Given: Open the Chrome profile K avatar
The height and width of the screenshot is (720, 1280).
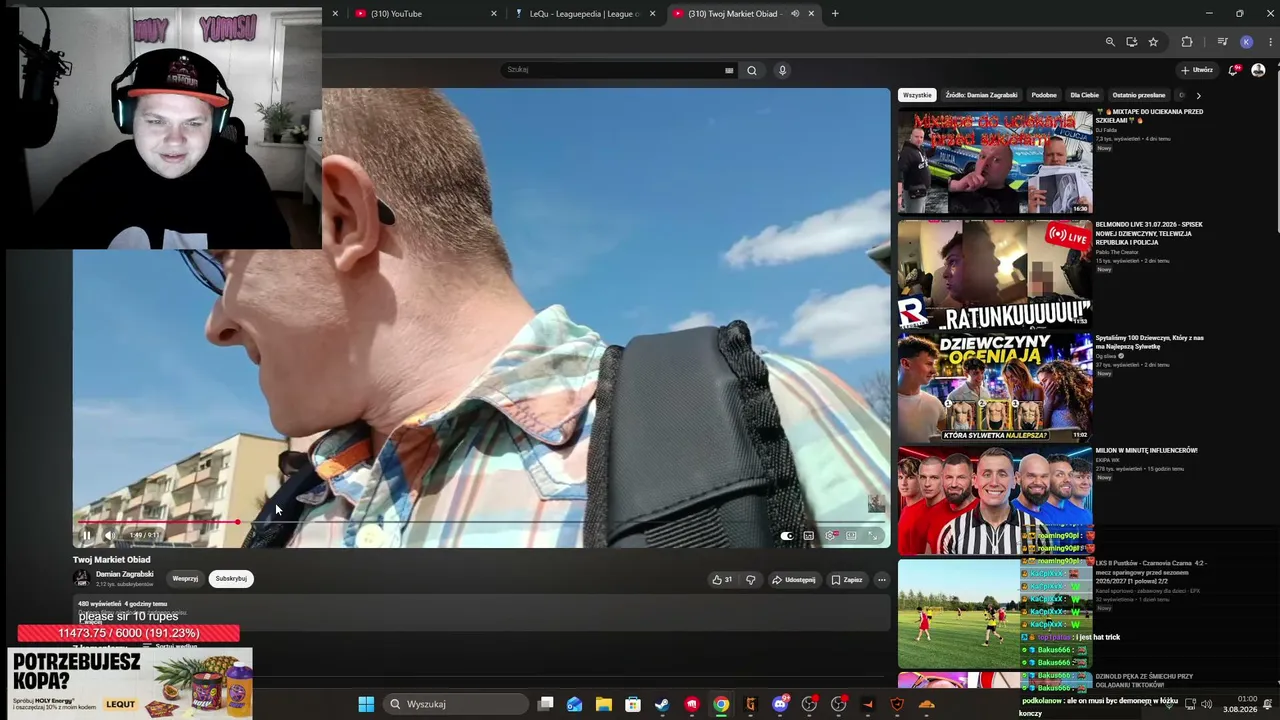Looking at the screenshot, I should [x=1246, y=42].
